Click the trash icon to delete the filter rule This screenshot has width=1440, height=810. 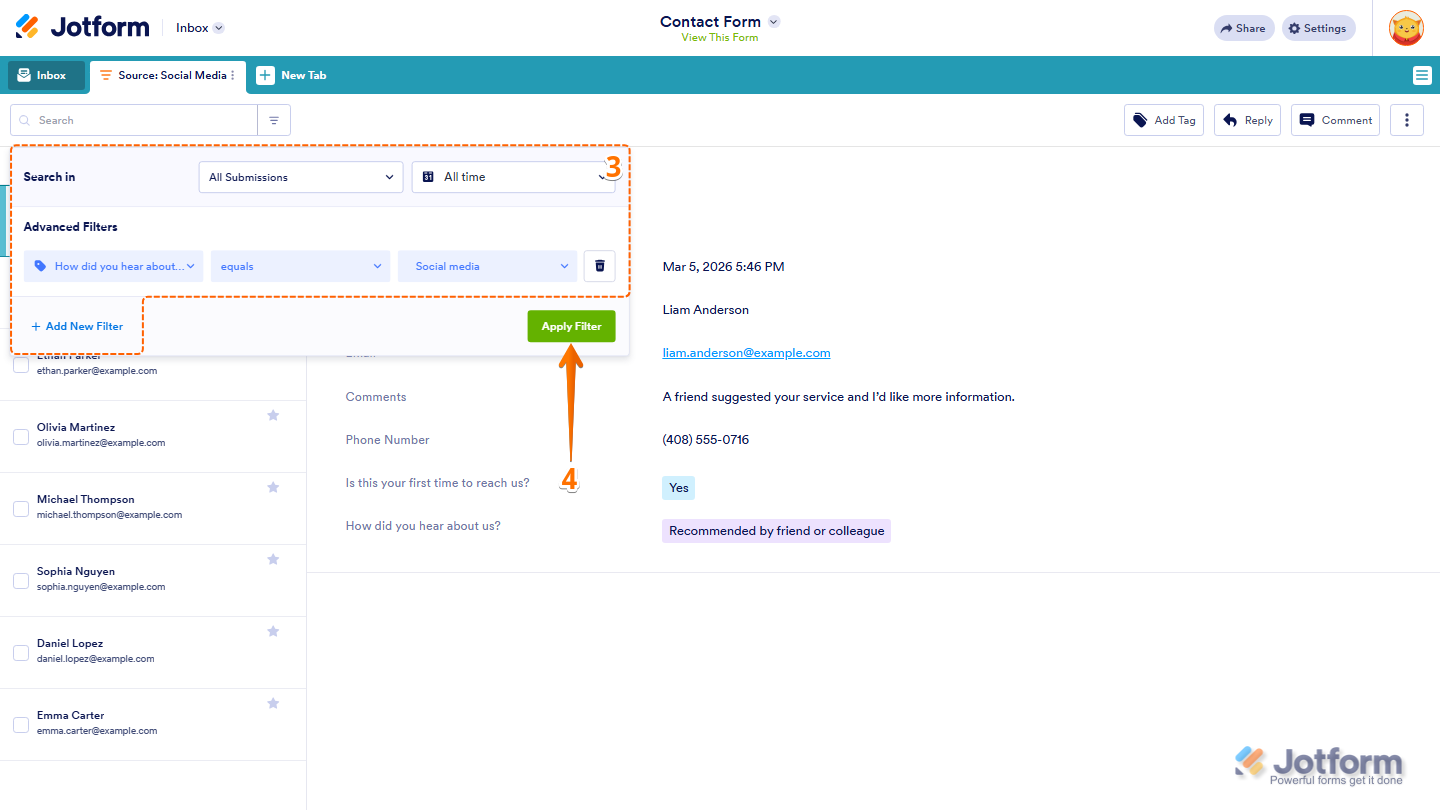[x=599, y=266]
